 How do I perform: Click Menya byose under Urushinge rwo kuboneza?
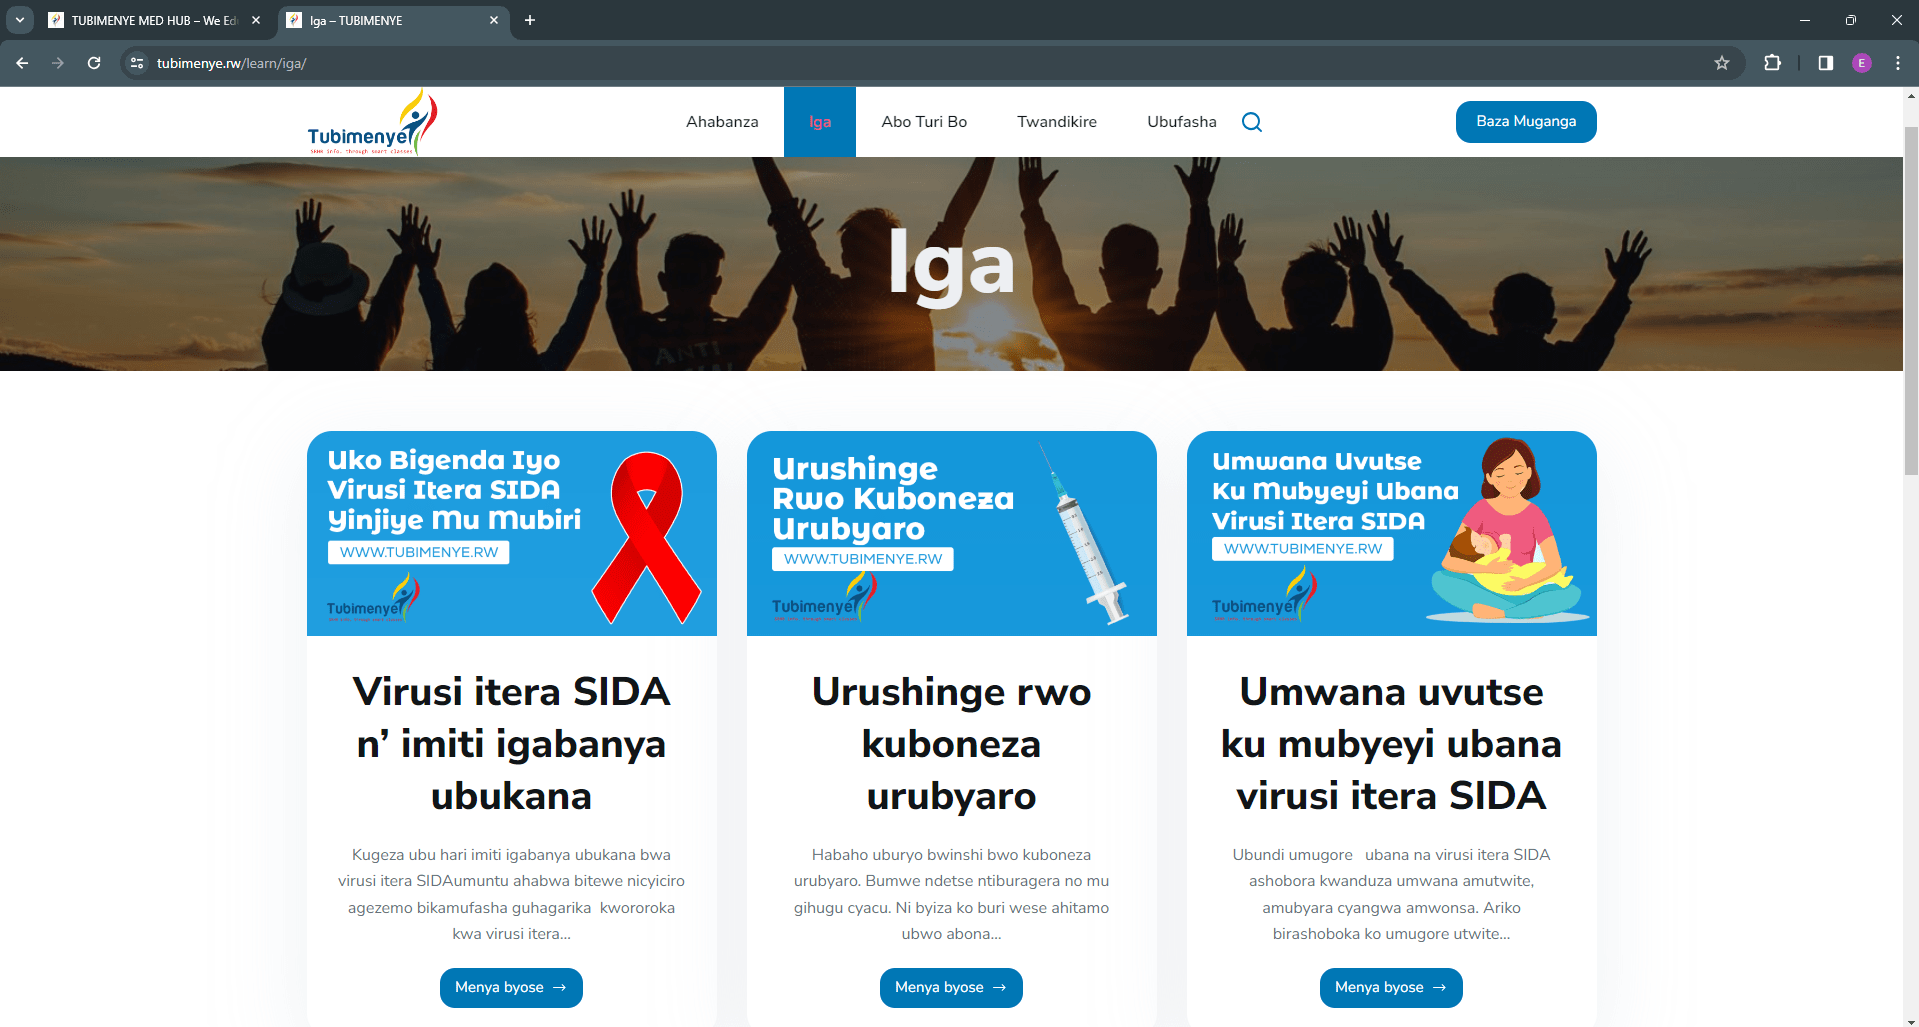pos(951,988)
